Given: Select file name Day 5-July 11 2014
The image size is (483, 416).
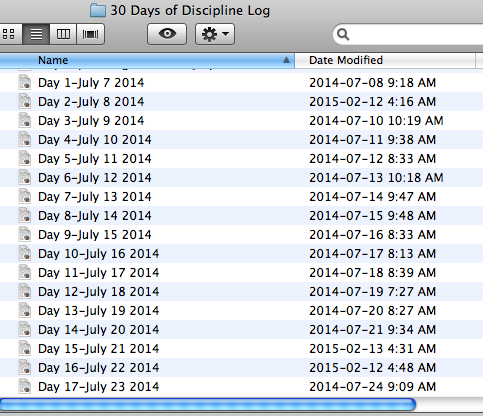Looking at the screenshot, I should 95,159.
